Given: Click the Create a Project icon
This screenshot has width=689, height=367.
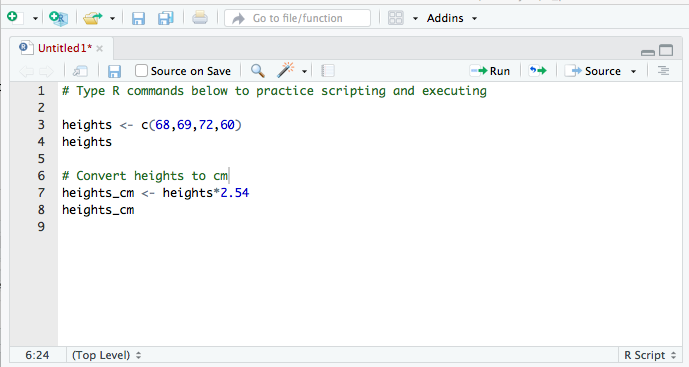Looking at the screenshot, I should tap(58, 18).
